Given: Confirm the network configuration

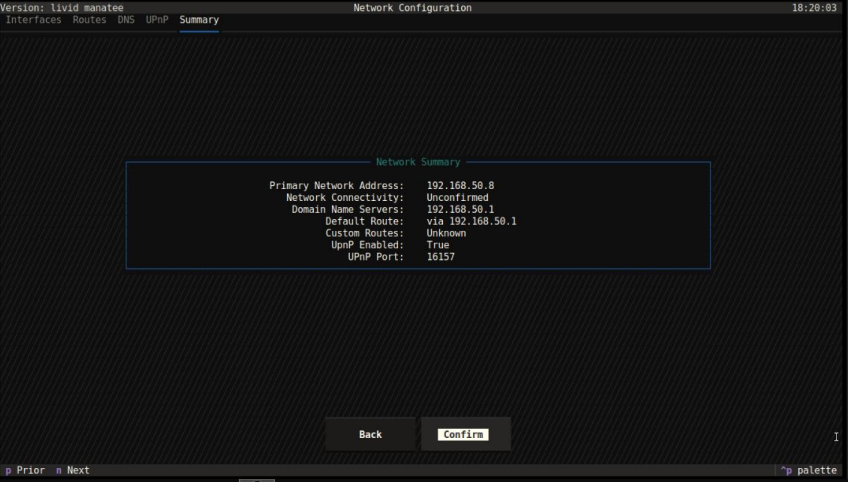Looking at the screenshot, I should pyautogui.click(x=463, y=435).
